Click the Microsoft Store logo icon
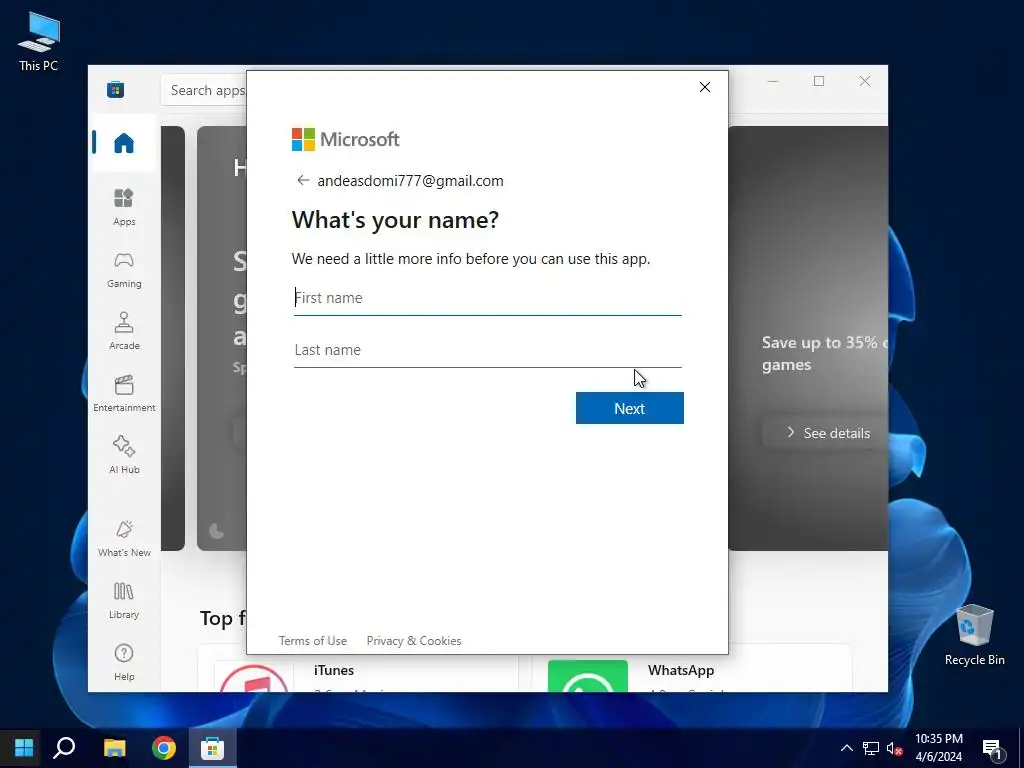This screenshot has height=768, width=1024. click(x=116, y=89)
